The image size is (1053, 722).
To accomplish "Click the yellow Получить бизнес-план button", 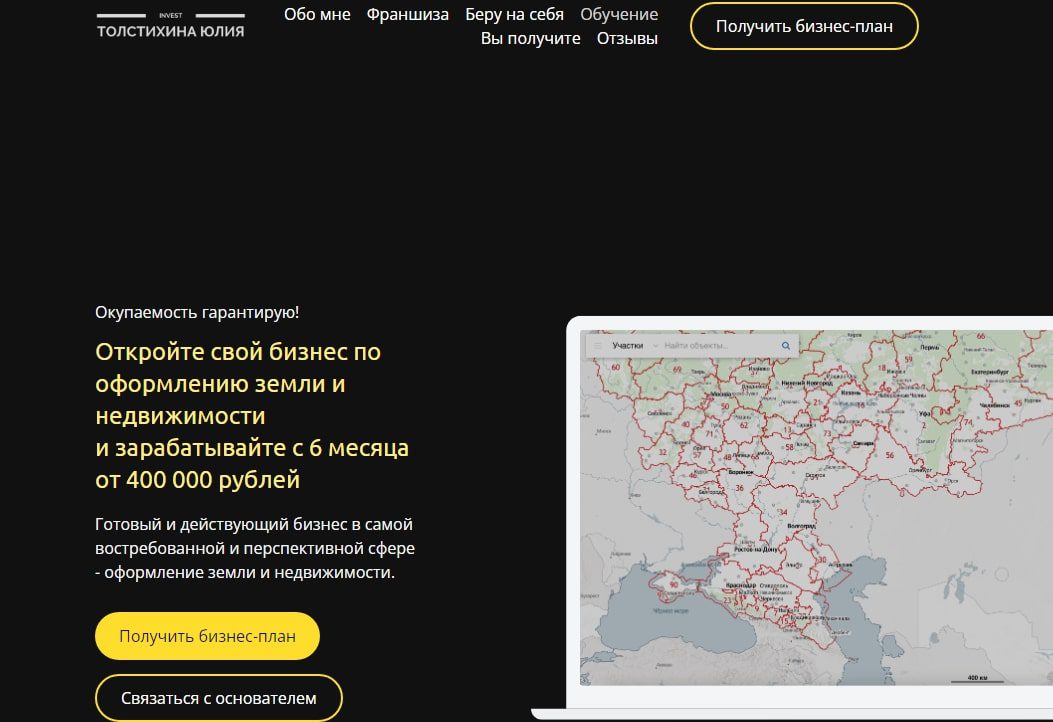I will tap(208, 636).
